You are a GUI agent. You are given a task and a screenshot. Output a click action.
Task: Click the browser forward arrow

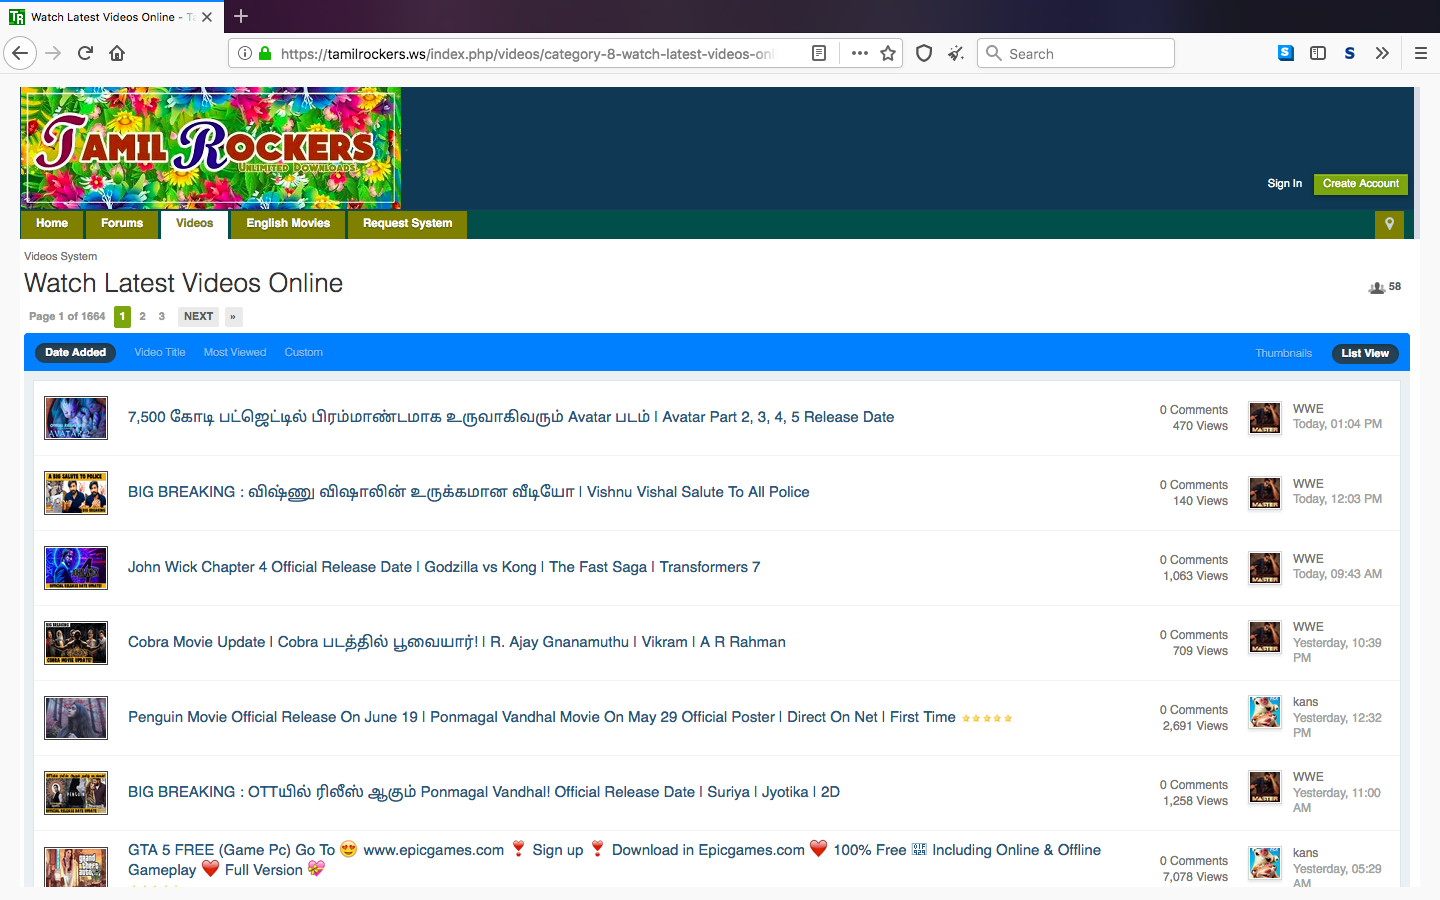(53, 53)
